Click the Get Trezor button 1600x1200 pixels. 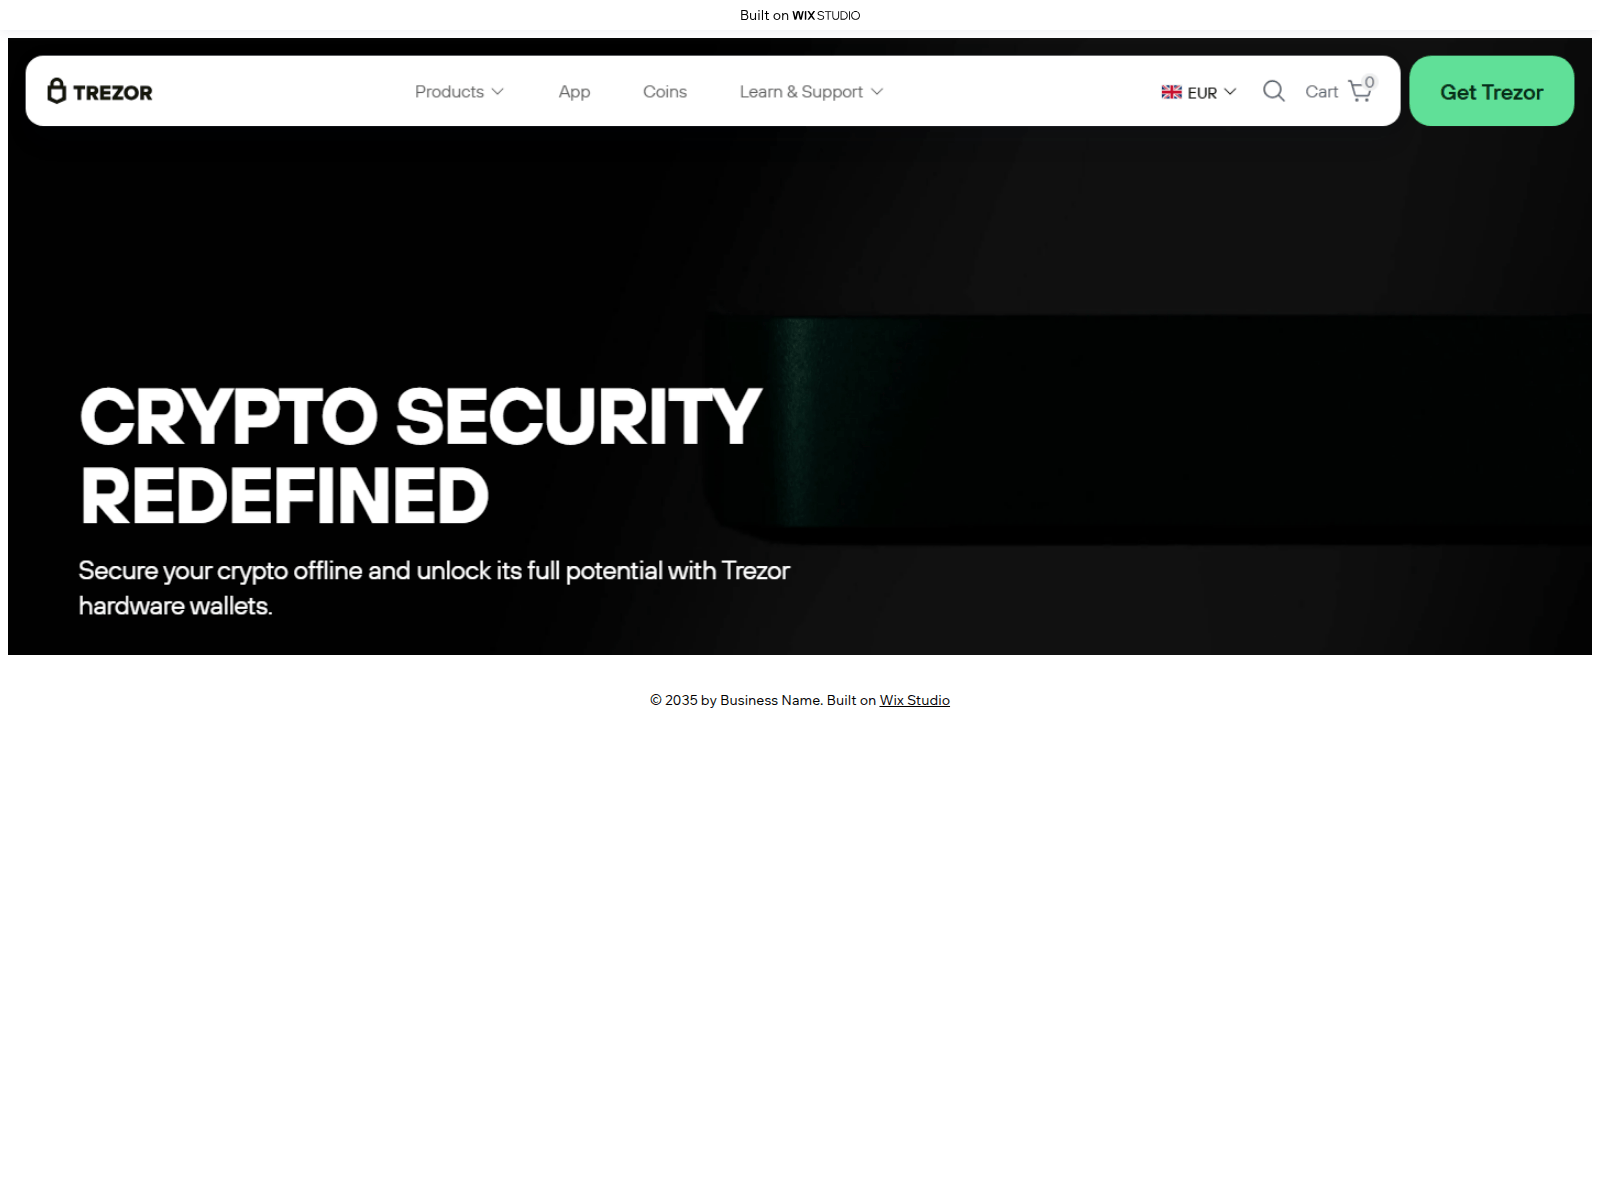(1491, 91)
